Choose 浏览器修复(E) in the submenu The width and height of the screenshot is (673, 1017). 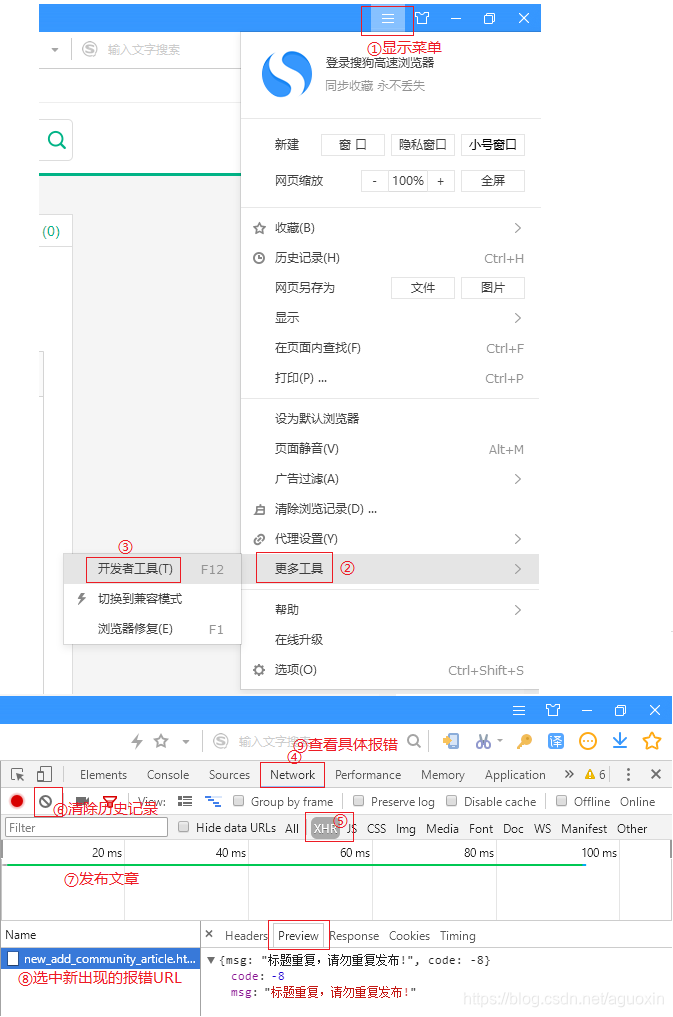pyautogui.click(x=152, y=629)
